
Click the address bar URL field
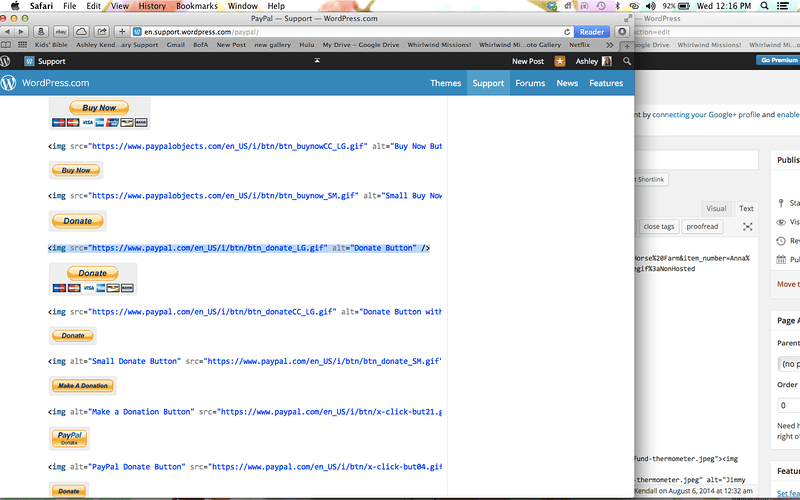click(352, 32)
